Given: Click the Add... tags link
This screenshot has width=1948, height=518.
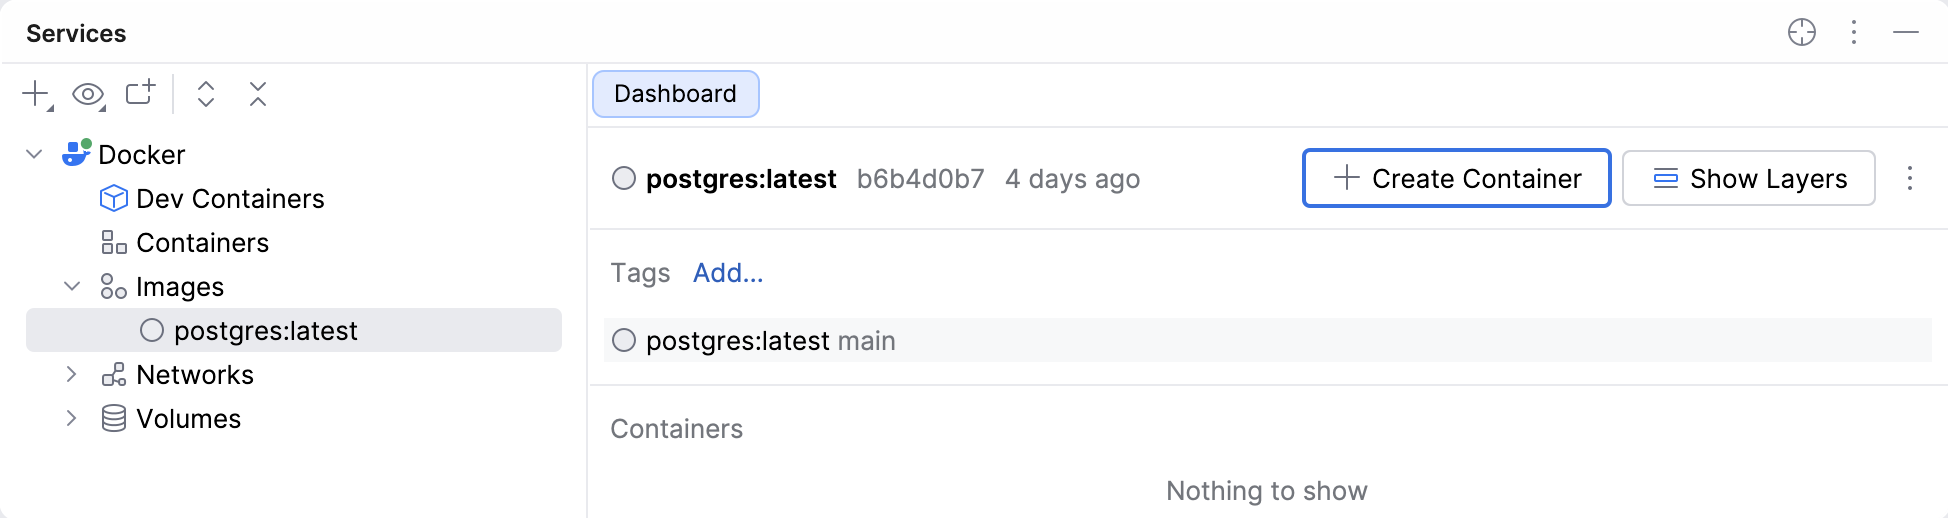Looking at the screenshot, I should pyautogui.click(x=728, y=273).
